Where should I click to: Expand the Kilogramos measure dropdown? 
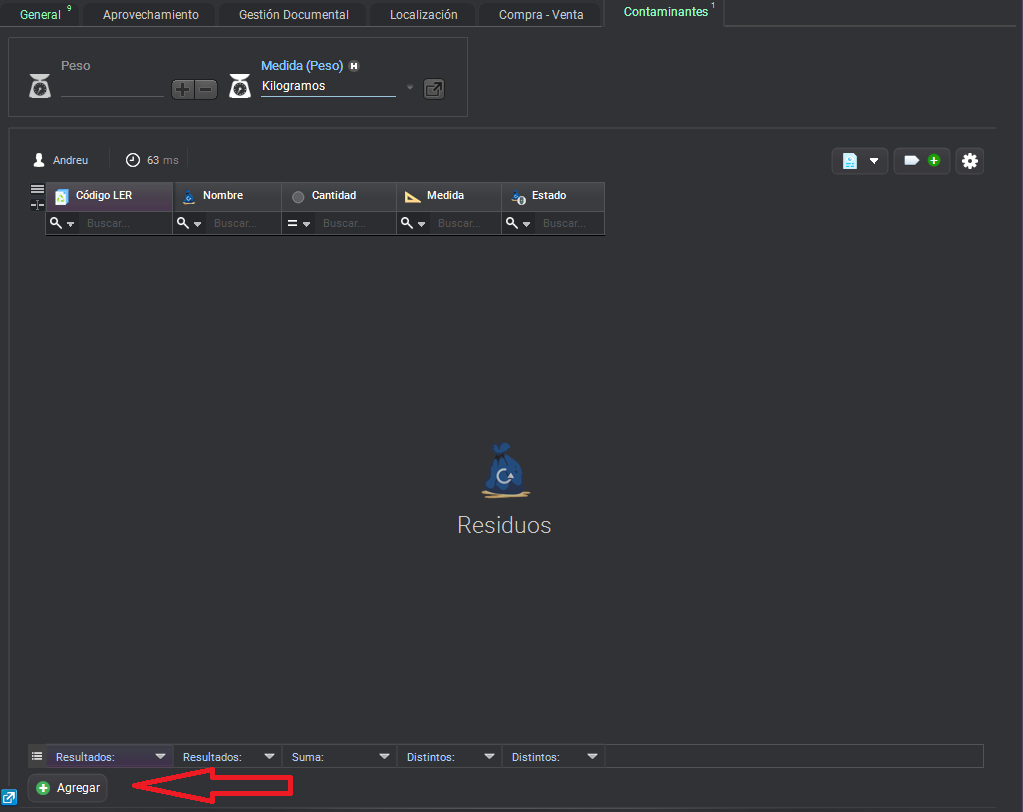point(409,87)
